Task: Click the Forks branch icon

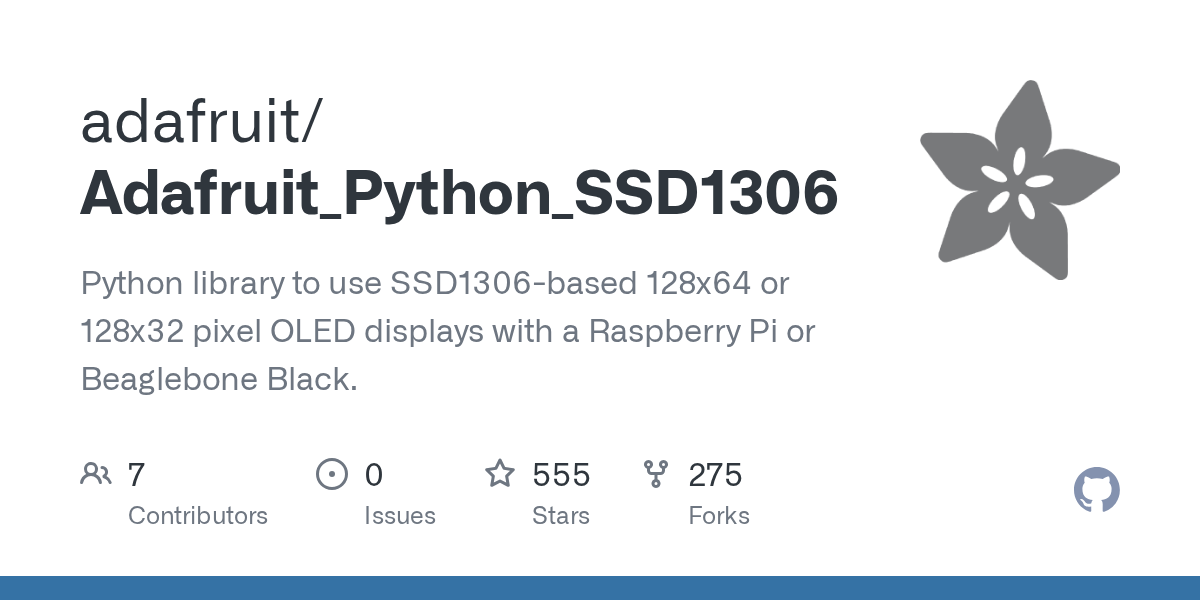Action: [656, 474]
